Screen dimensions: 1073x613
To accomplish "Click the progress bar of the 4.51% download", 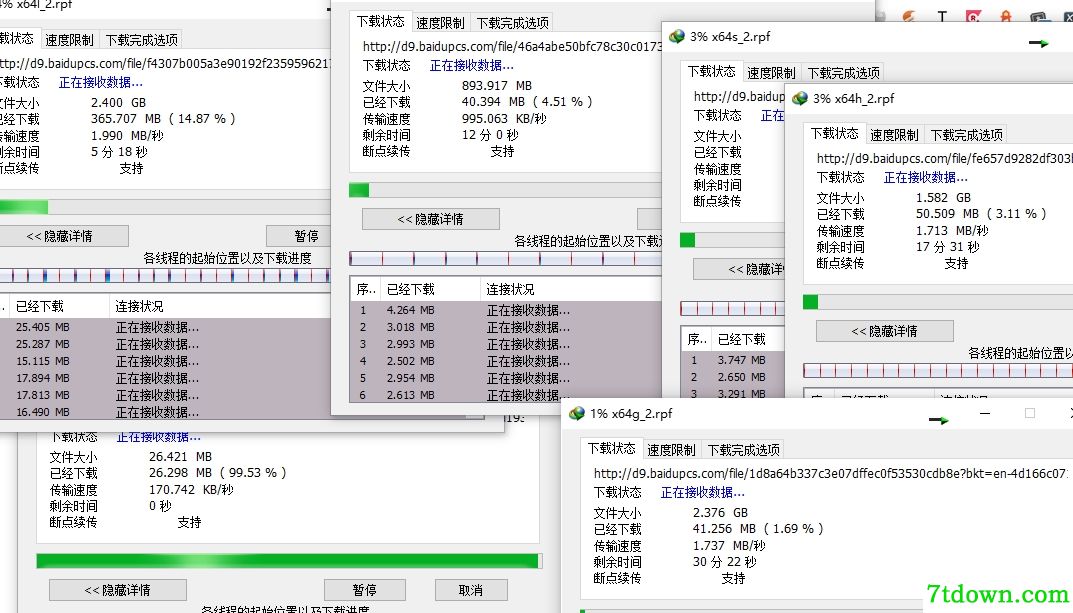I will click(x=506, y=190).
